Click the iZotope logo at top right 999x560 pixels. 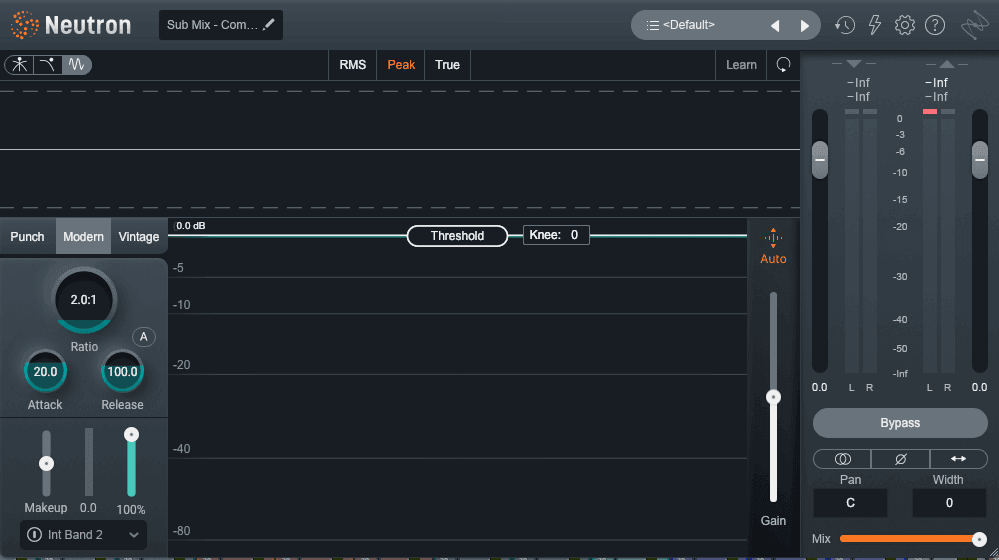point(975,25)
